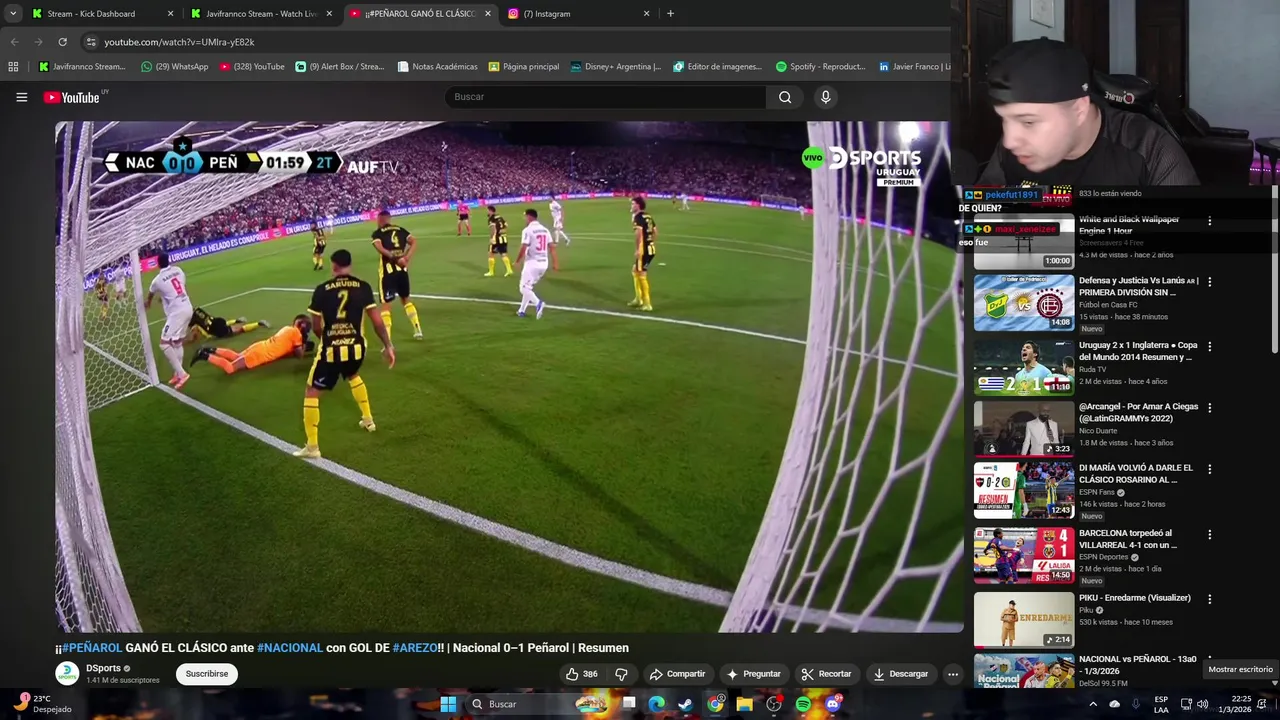1280x720 pixels.
Task: Open the #PEÑAROL hashtag in video title
Action: coord(93,648)
